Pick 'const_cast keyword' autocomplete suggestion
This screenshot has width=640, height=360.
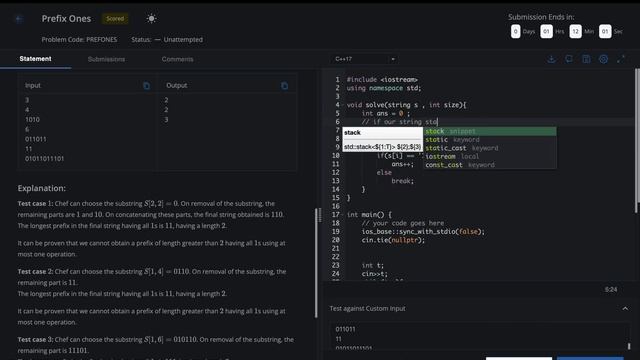coord(490,165)
